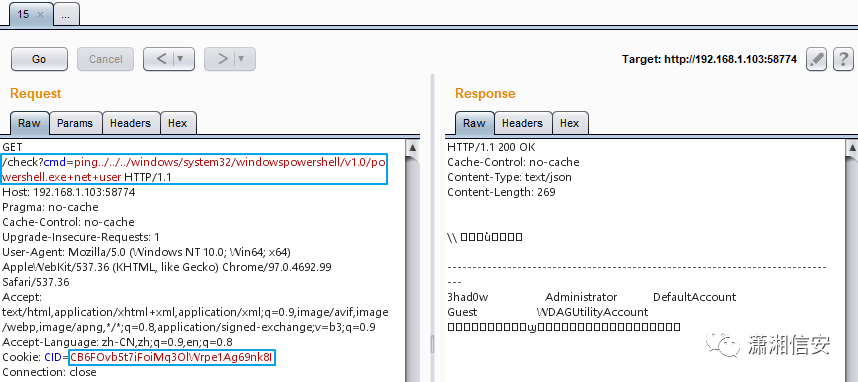Go back to previous request in history
This screenshot has width=858, height=382.
click(161, 59)
